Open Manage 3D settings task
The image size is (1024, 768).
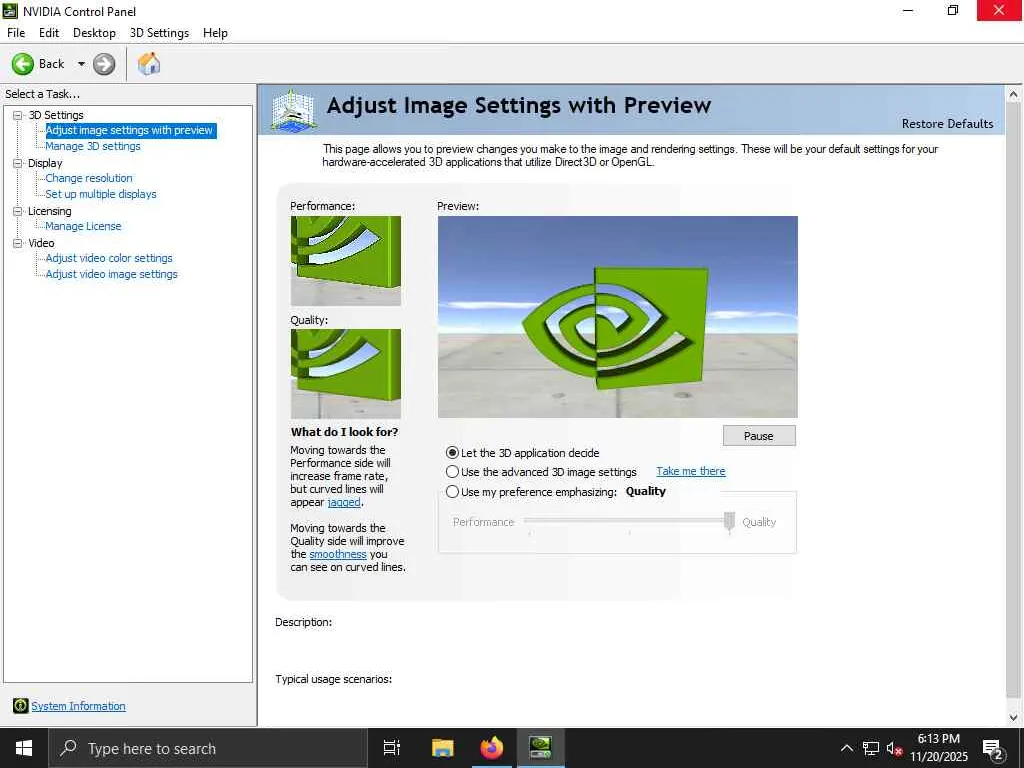pos(93,146)
